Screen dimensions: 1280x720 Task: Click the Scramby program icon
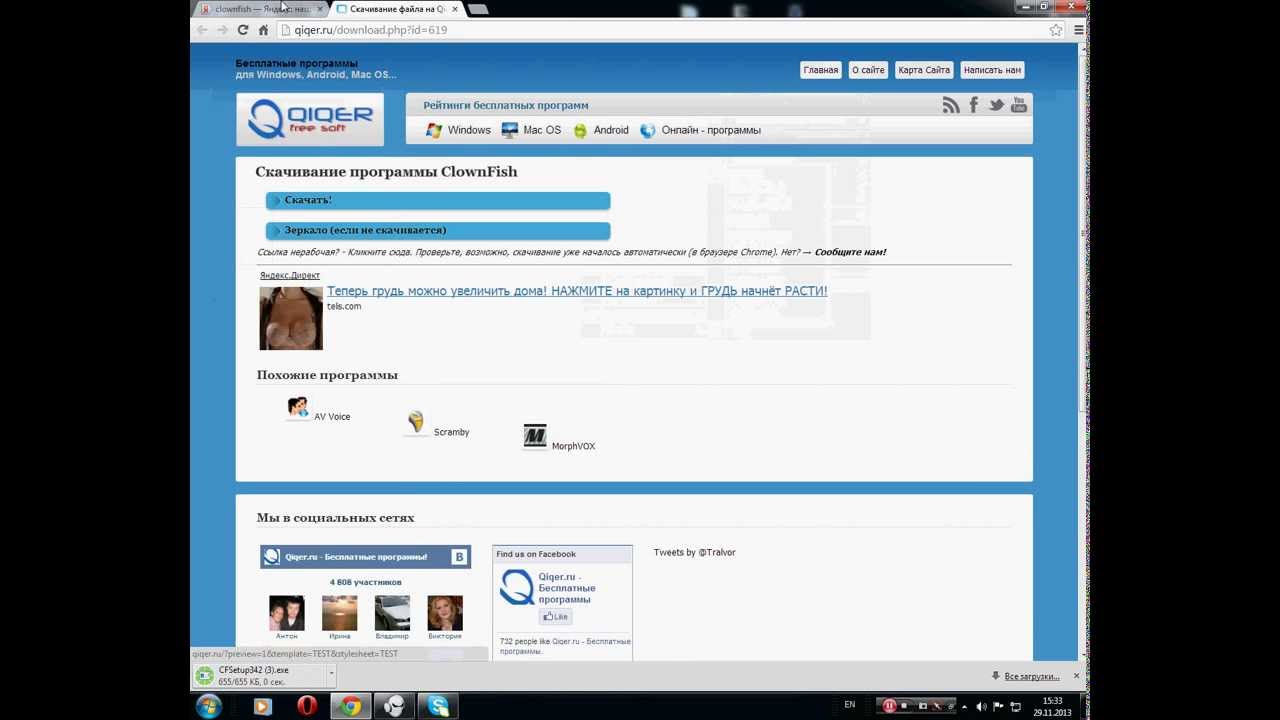pyautogui.click(x=416, y=422)
